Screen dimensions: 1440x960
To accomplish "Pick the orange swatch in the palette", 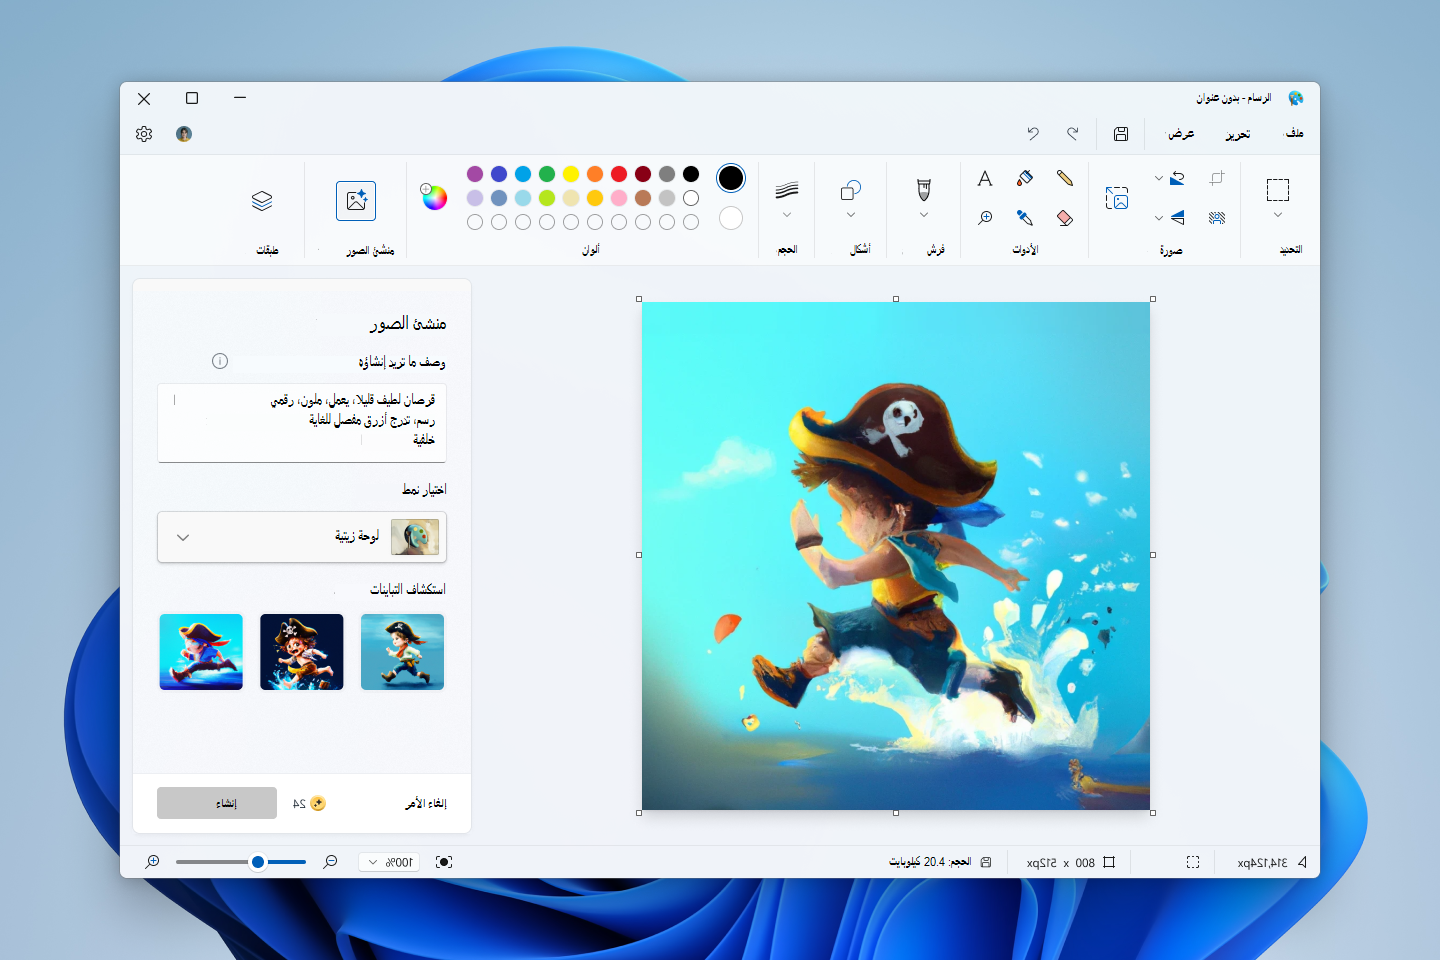I will click(595, 174).
